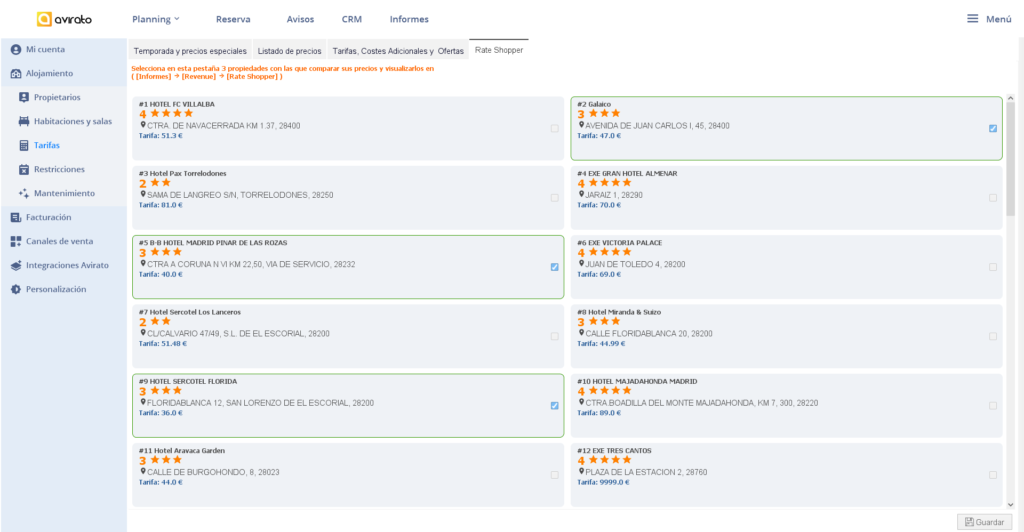Check the Hotel FC Villalba checkbox
Viewport: 1024px width, 532px height.
click(554, 129)
